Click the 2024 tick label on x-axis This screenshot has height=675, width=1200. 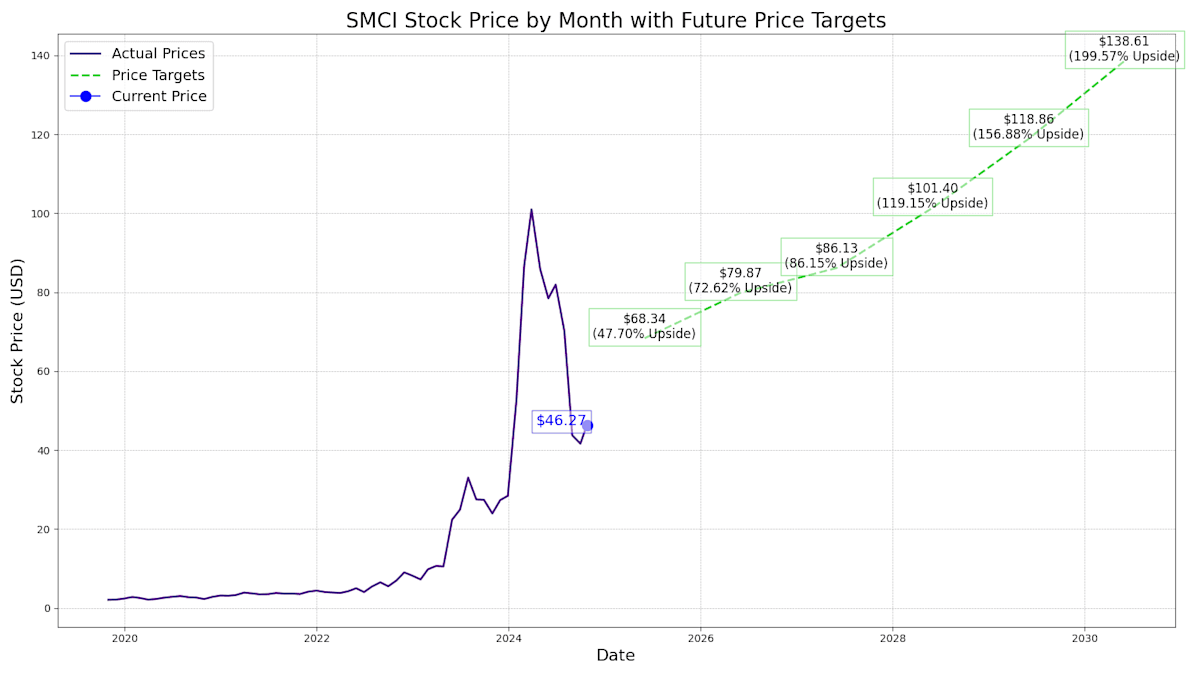[x=508, y=638]
